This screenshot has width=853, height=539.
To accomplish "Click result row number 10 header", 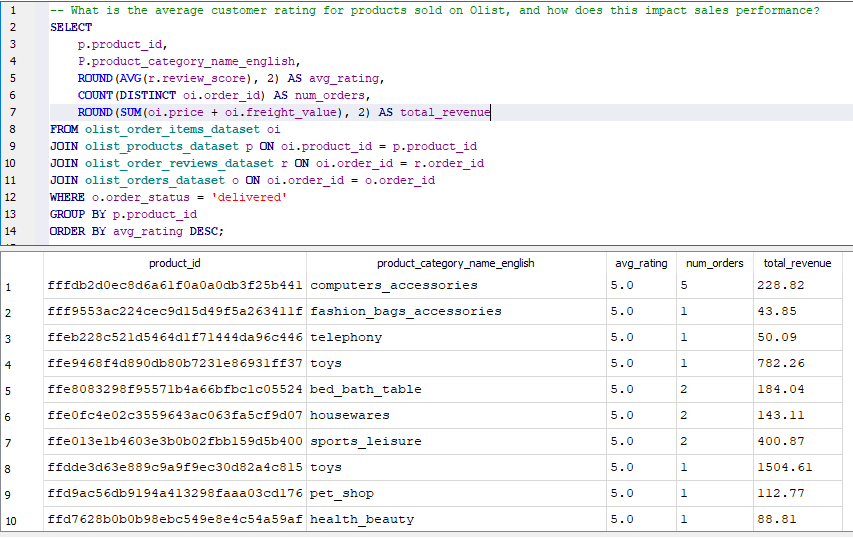I will tap(22, 521).
